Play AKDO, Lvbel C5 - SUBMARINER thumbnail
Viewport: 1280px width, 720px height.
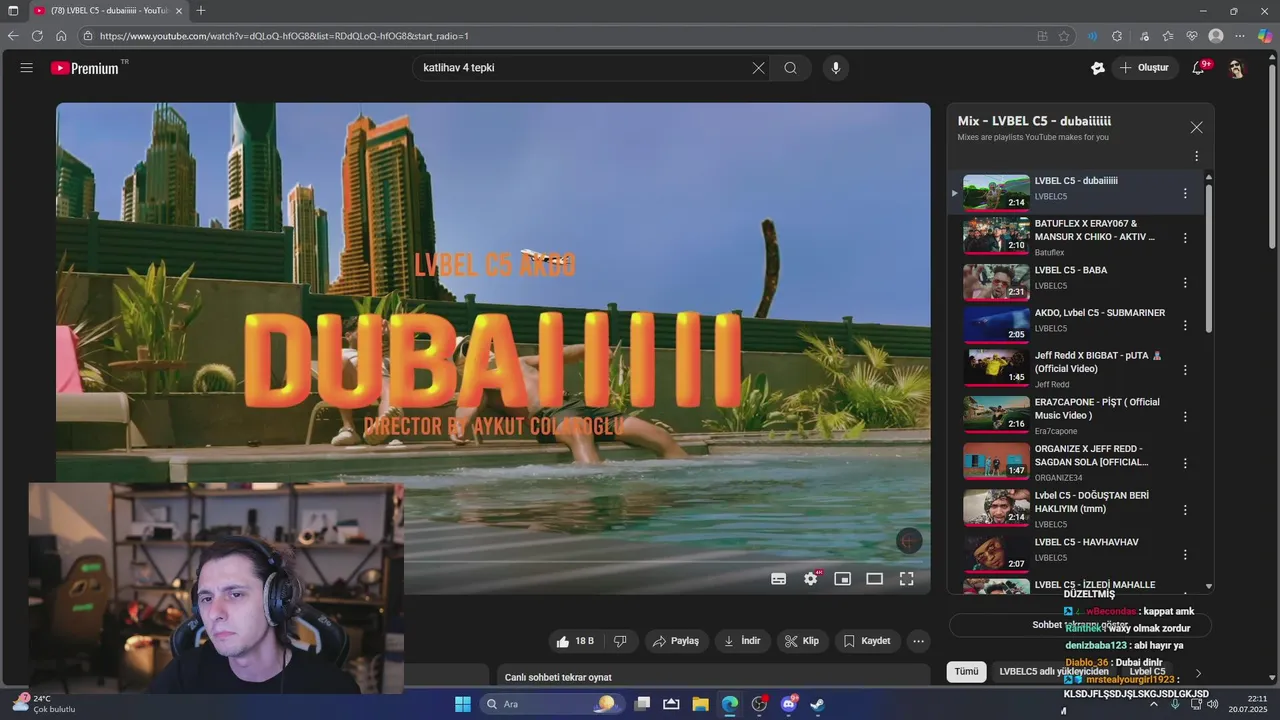[996, 325]
